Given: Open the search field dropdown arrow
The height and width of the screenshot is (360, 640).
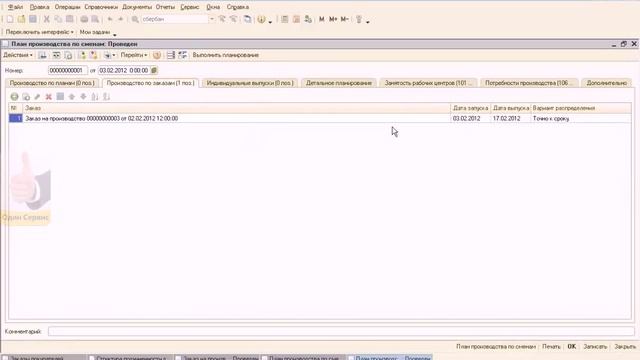Looking at the screenshot, I should tap(211, 19).
